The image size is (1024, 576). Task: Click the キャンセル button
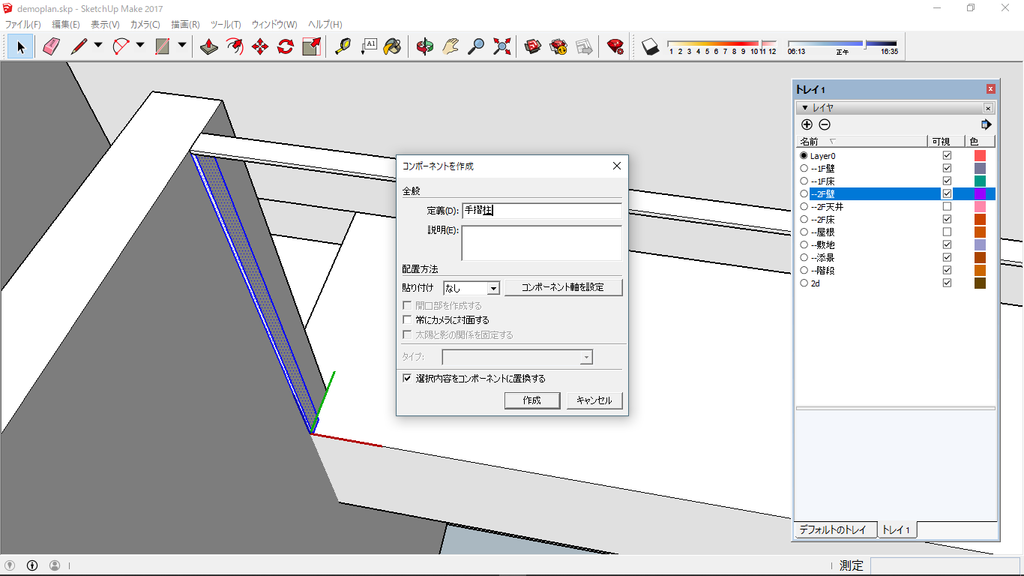point(594,400)
